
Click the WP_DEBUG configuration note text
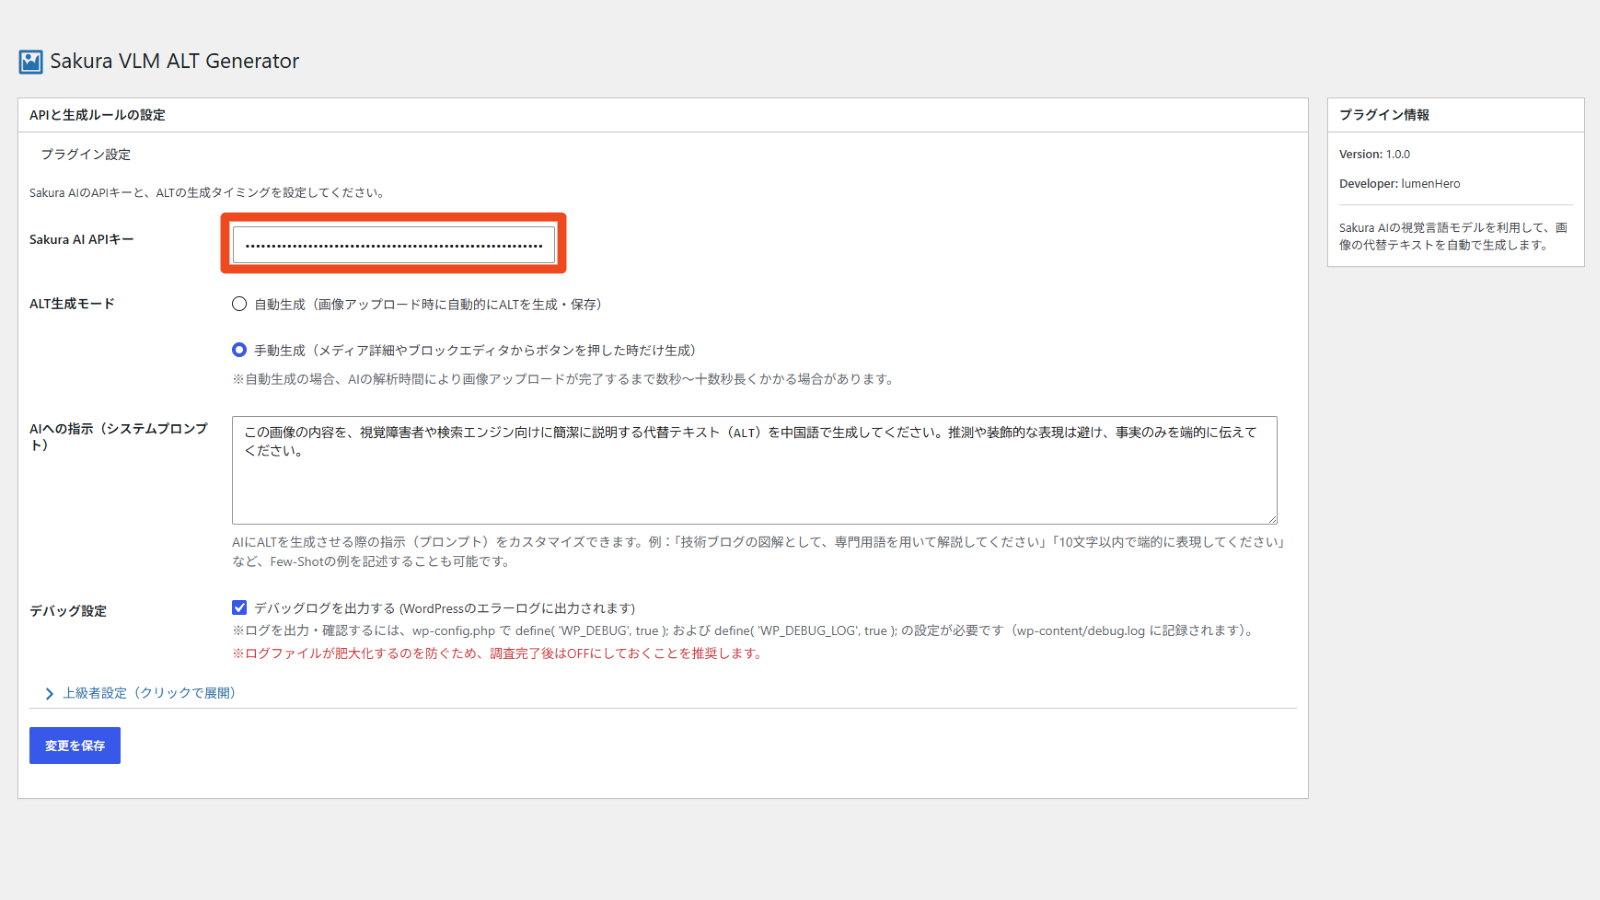pyautogui.click(x=745, y=631)
